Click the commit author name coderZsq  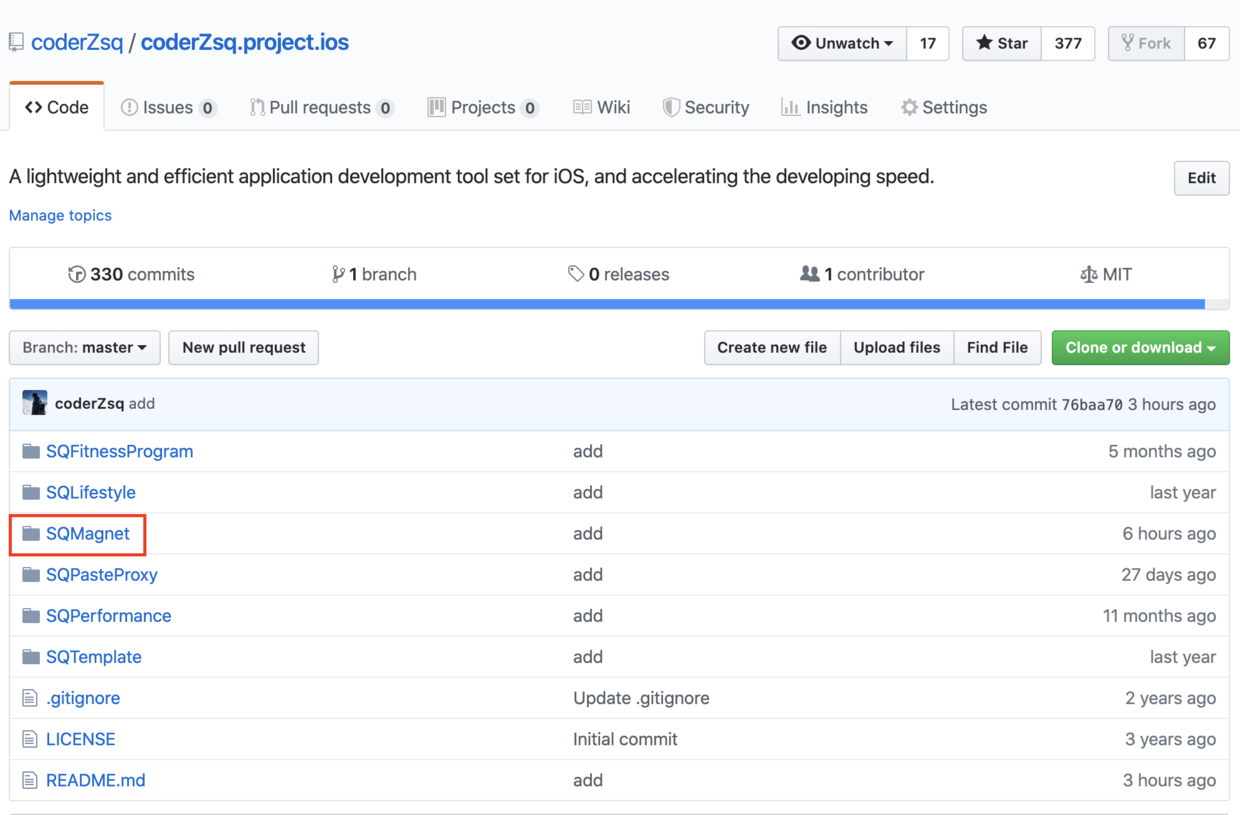click(x=90, y=403)
